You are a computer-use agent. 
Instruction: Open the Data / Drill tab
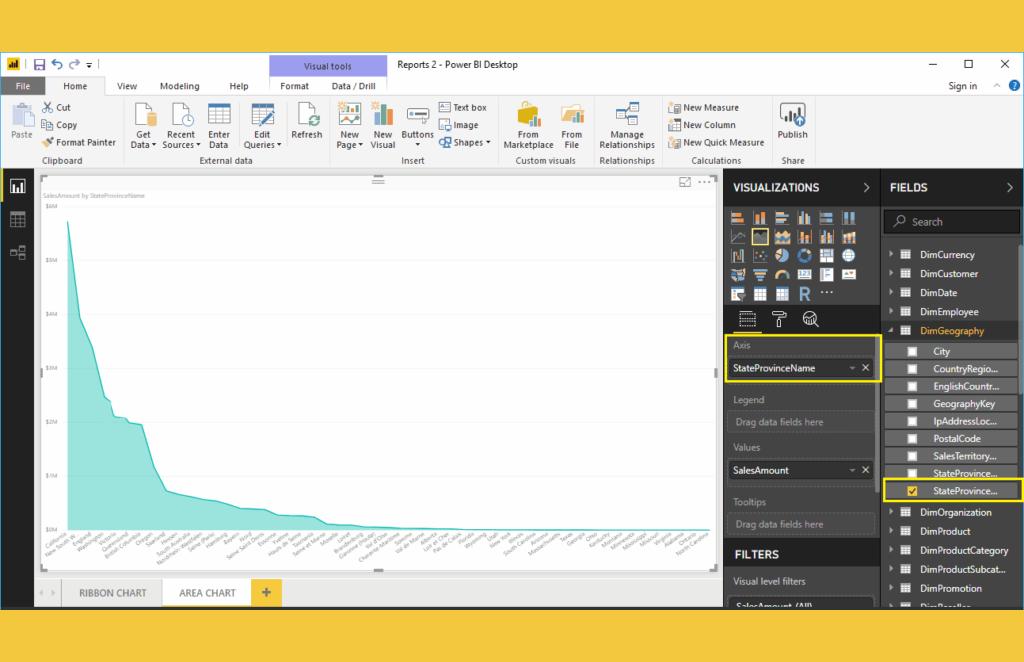coord(353,86)
